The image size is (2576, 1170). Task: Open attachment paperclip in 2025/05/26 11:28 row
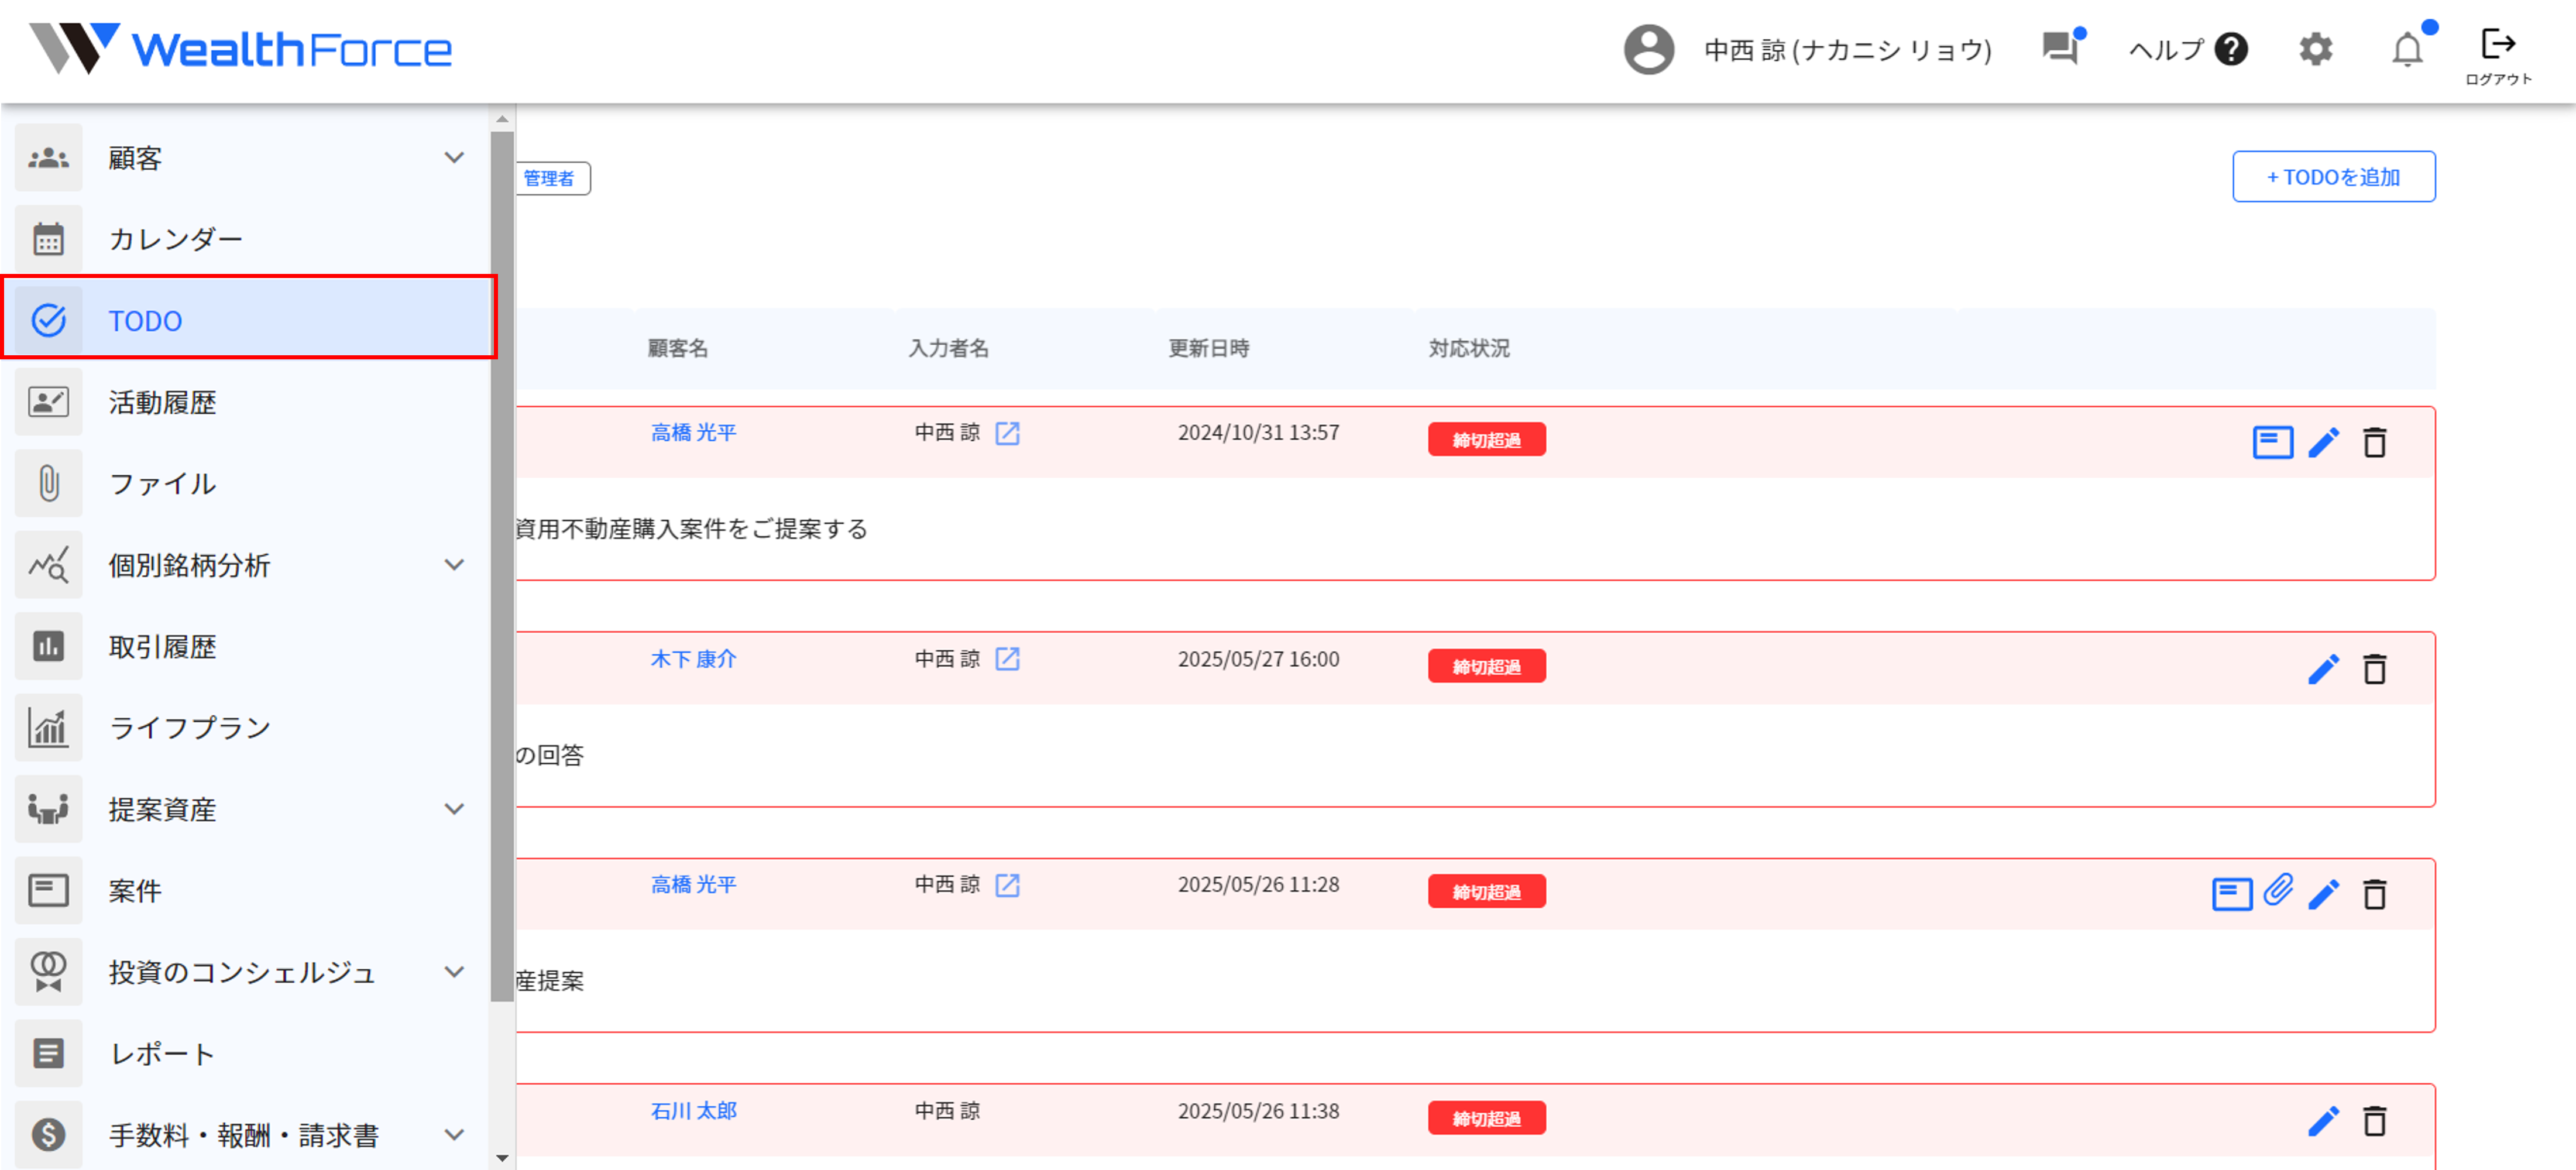2279,889
